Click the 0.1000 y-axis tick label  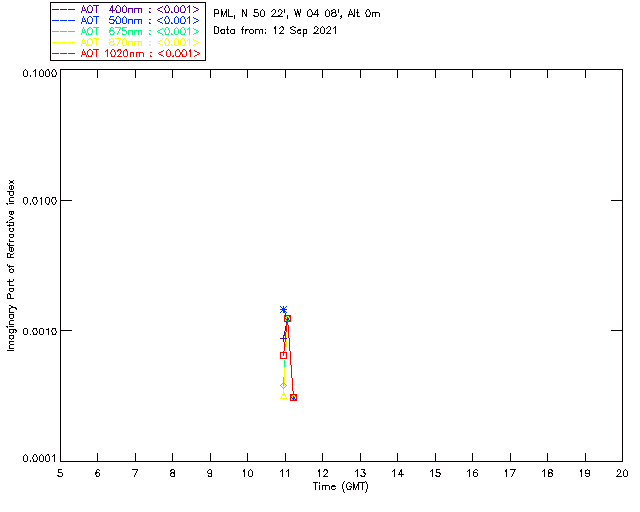point(39,73)
